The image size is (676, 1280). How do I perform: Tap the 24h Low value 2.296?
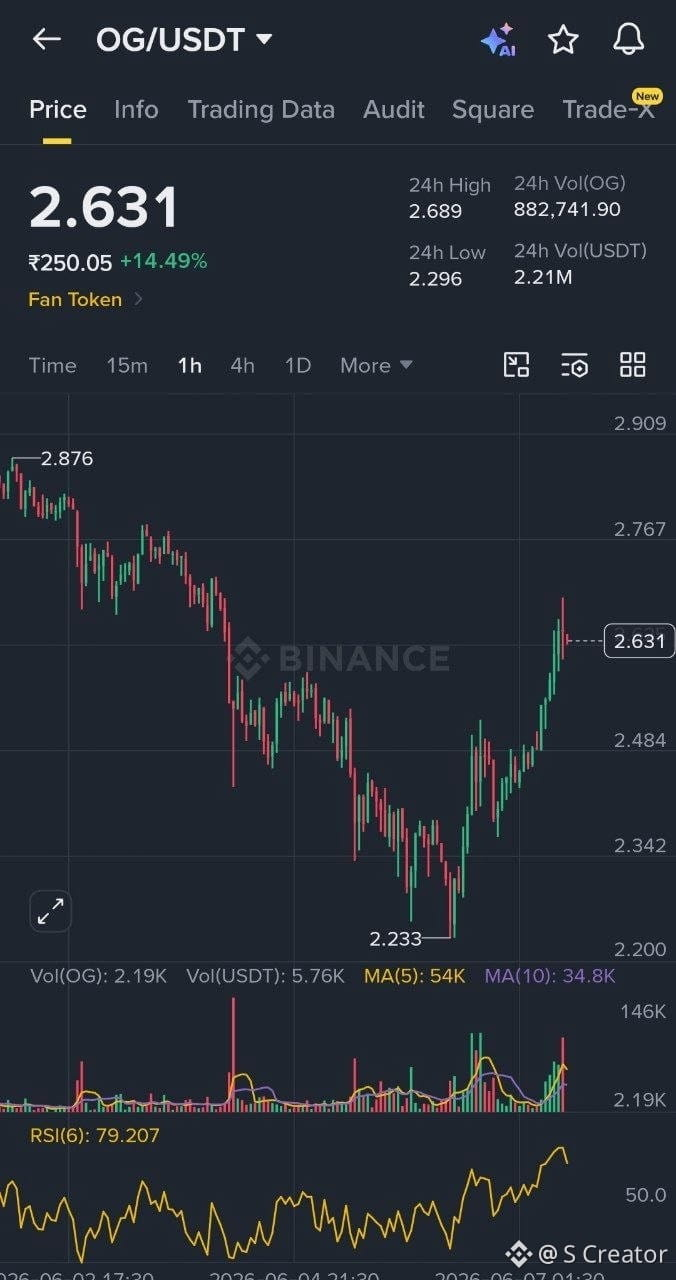point(435,279)
